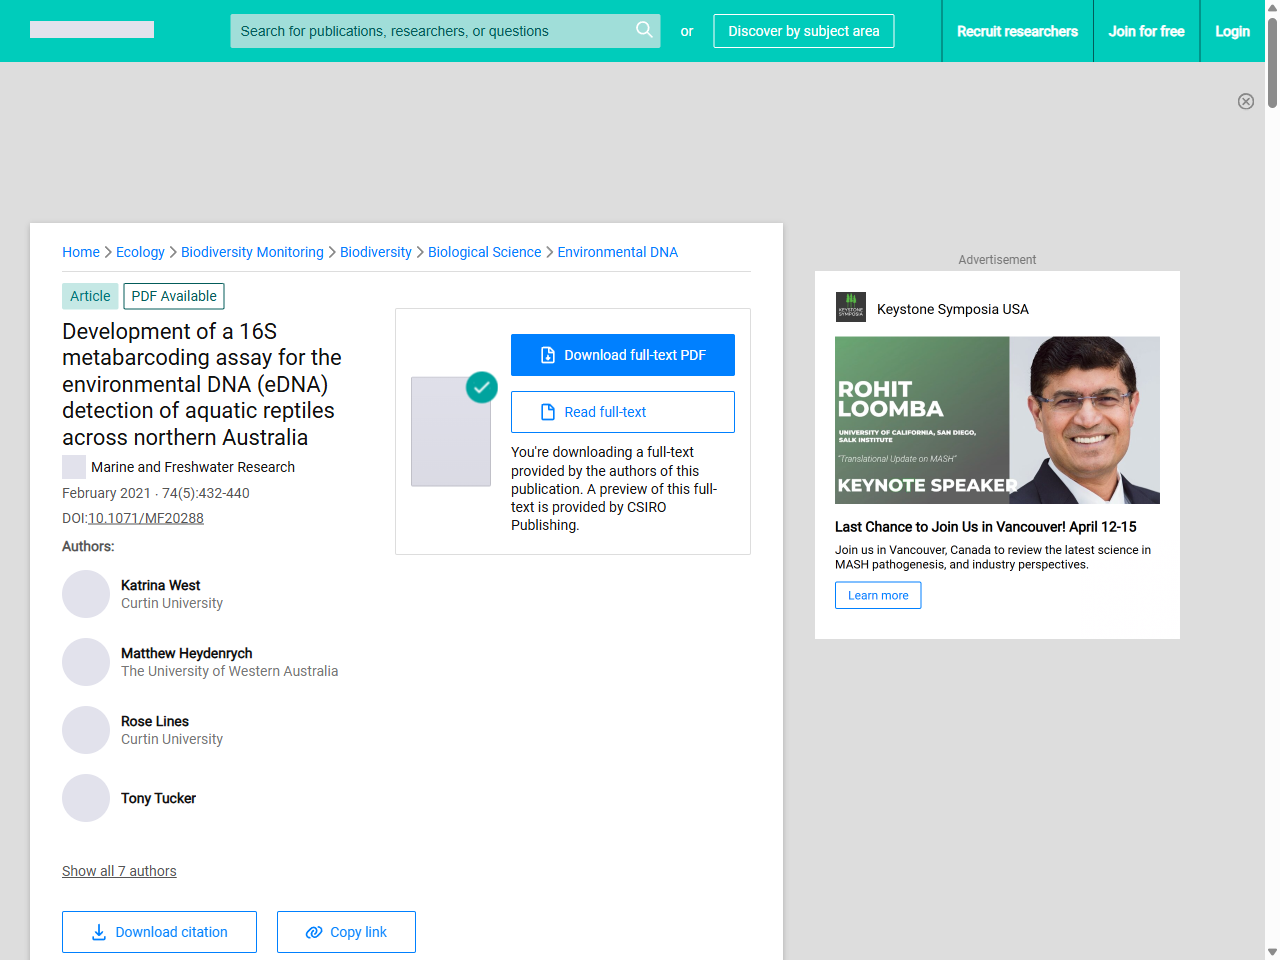Close the advertisement banner
This screenshot has width=1280, height=960.
tap(1245, 101)
